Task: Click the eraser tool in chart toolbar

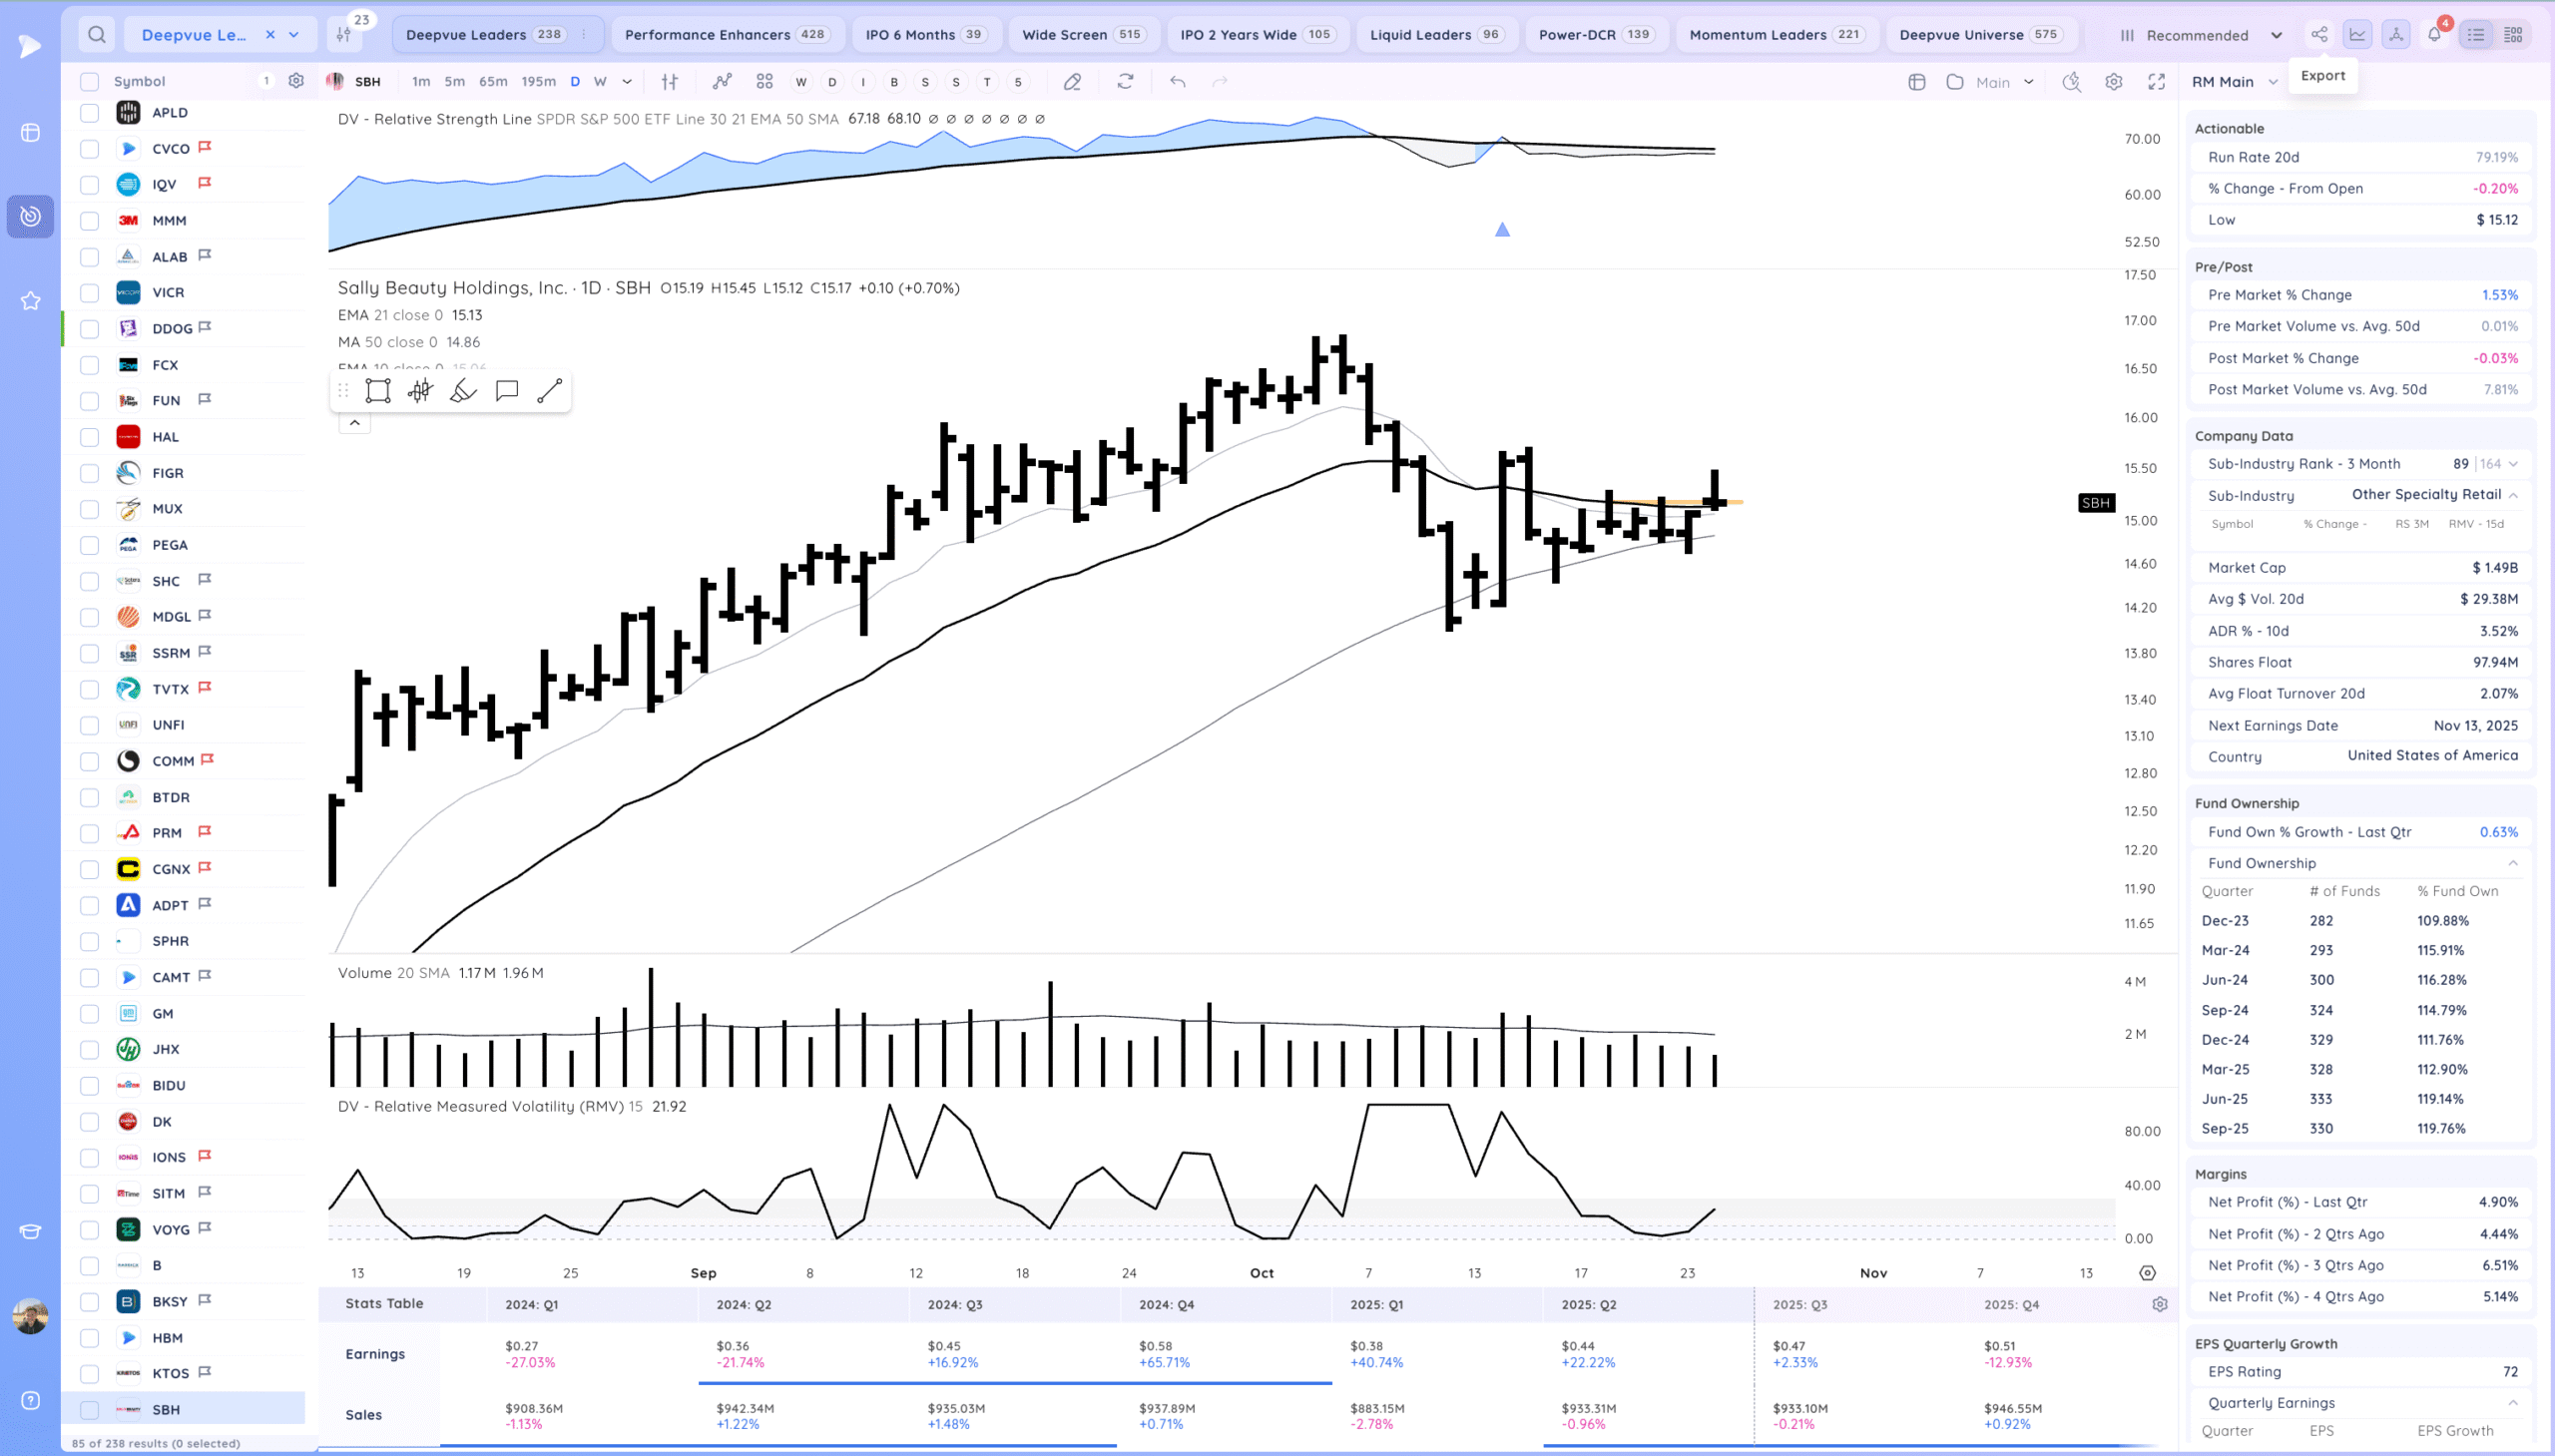Action: [x=1072, y=82]
